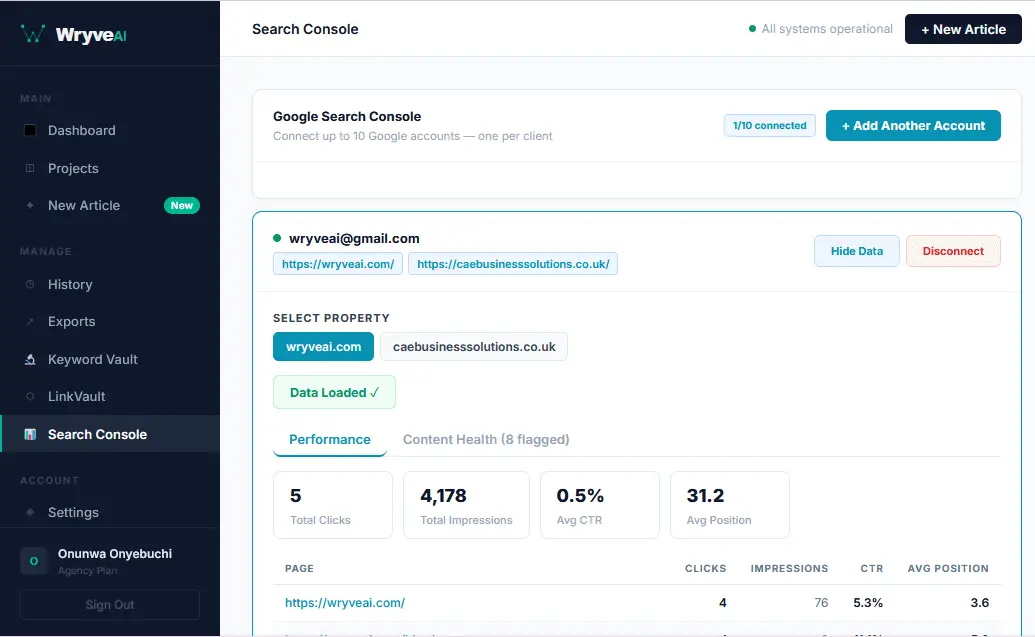Click the 1/10 connected badge

(770, 125)
